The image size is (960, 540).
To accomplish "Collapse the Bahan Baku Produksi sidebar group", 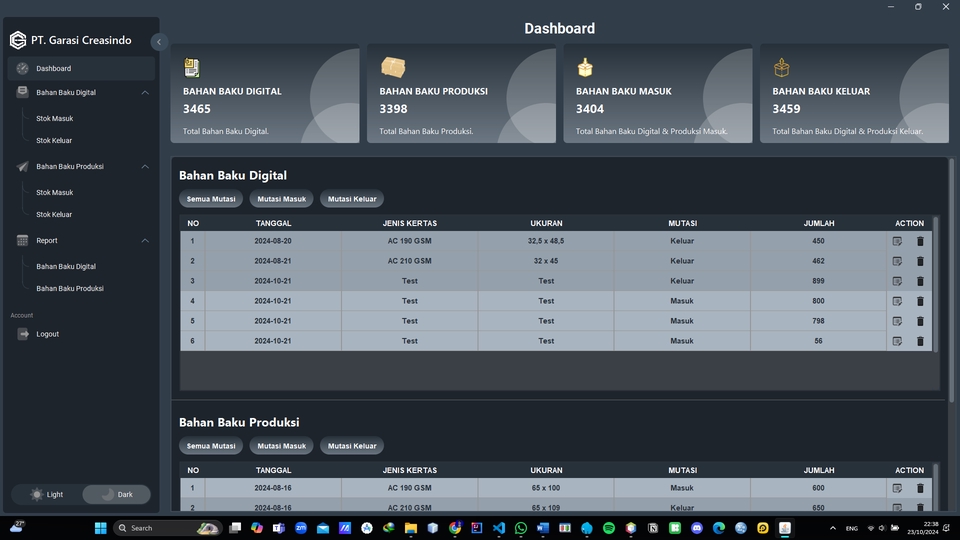I will 145,167.
